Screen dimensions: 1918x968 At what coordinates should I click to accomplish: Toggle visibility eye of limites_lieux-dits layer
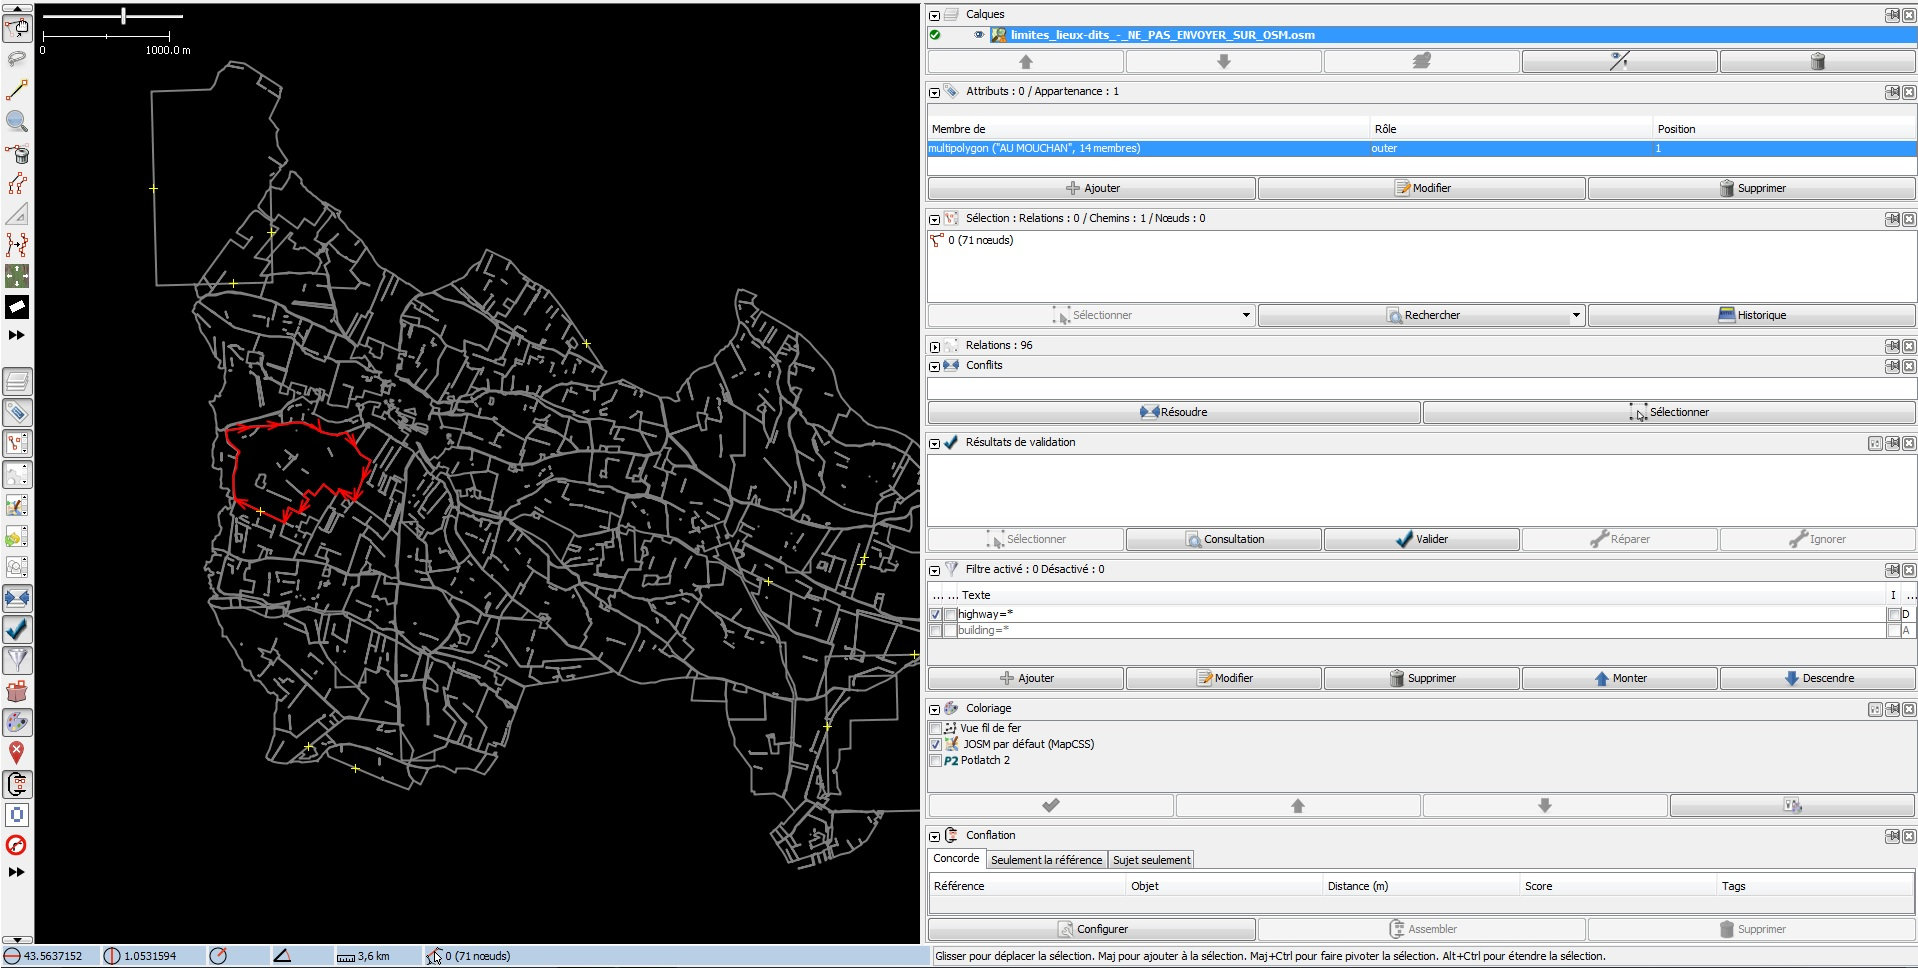[979, 35]
